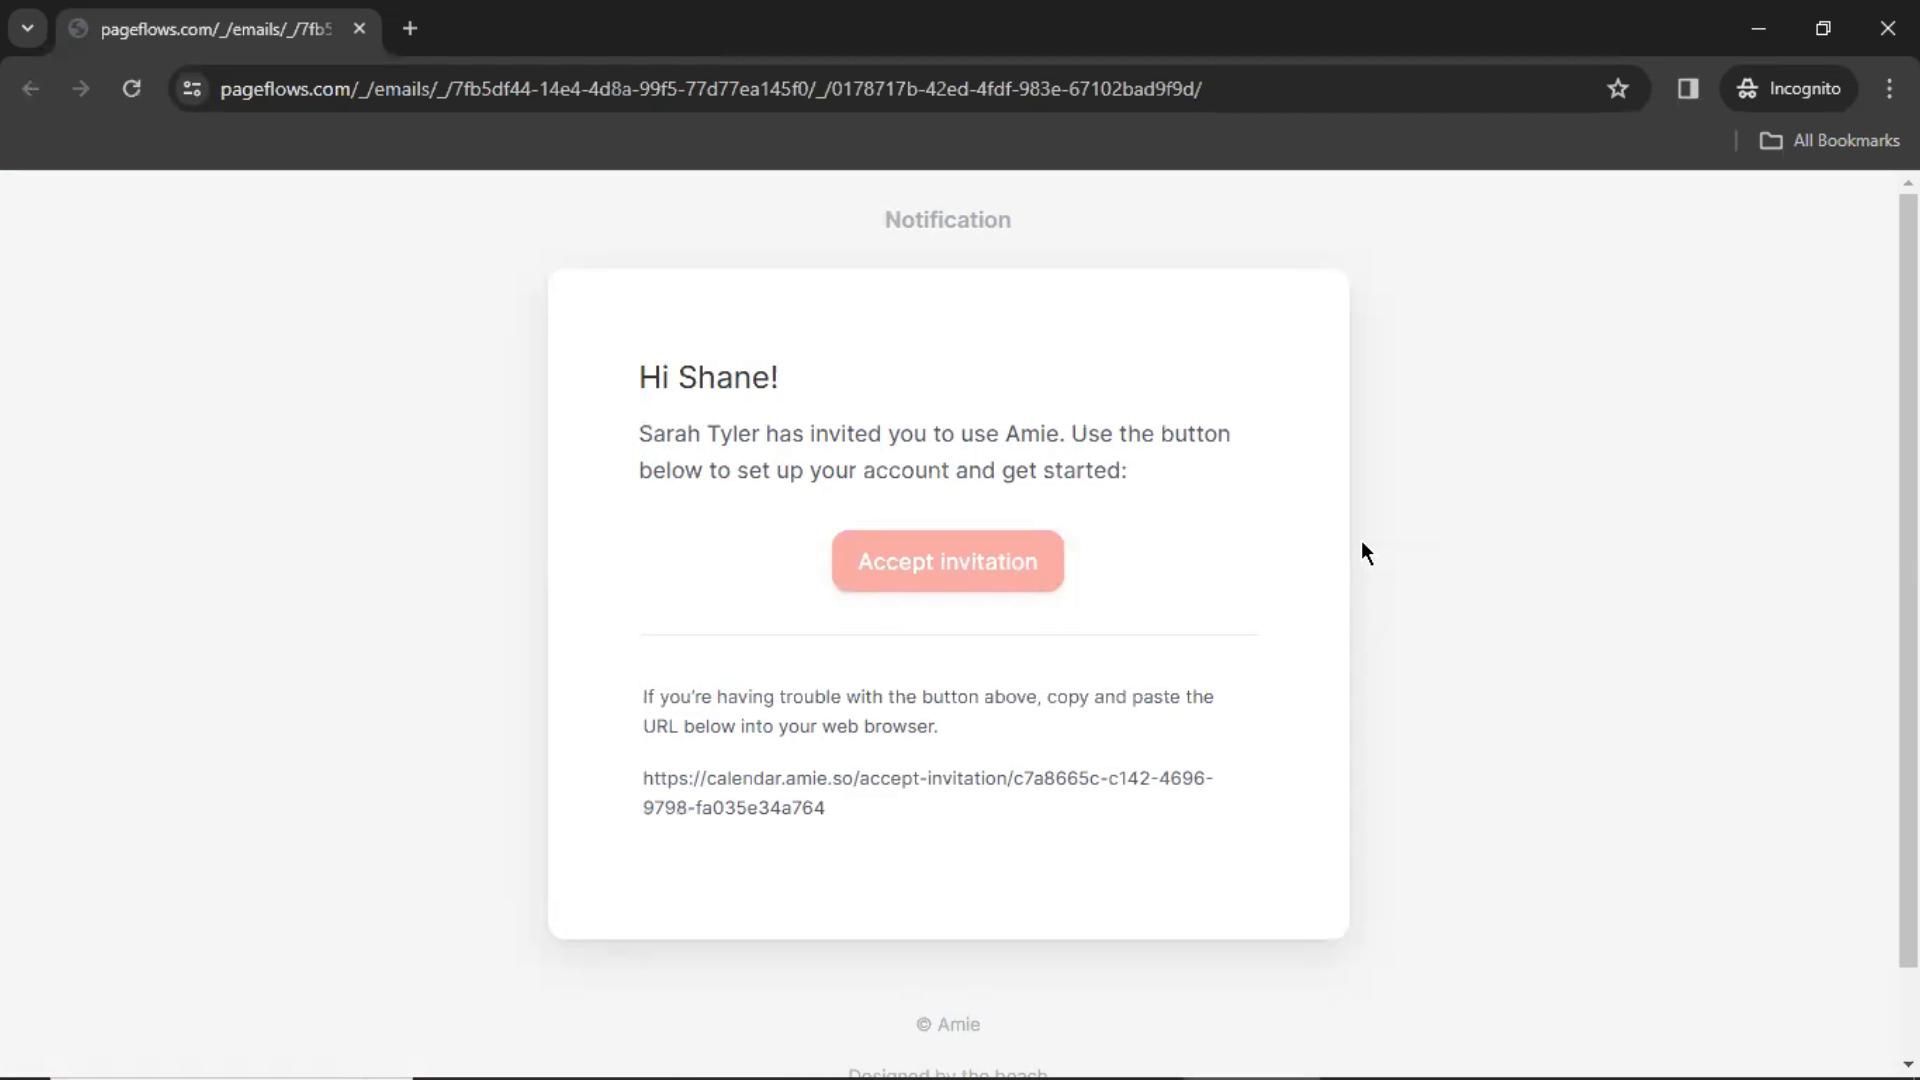Select the pageflows.com emails tab
1920x1080 pixels.
tap(215, 29)
